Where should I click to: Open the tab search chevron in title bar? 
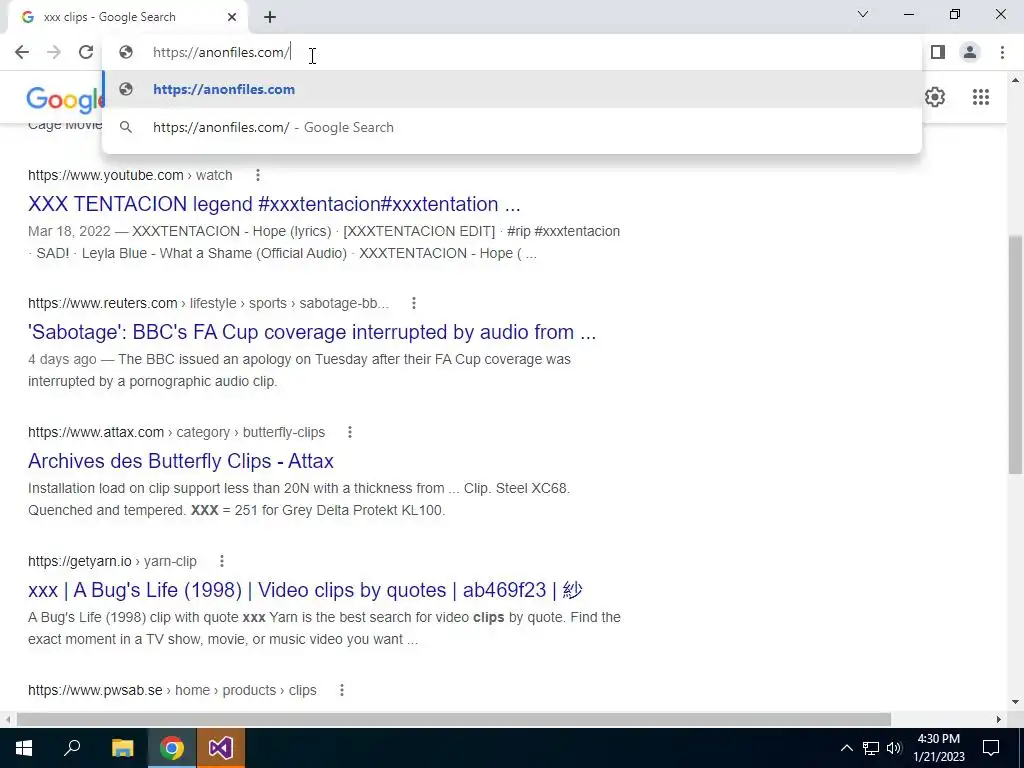click(x=863, y=14)
